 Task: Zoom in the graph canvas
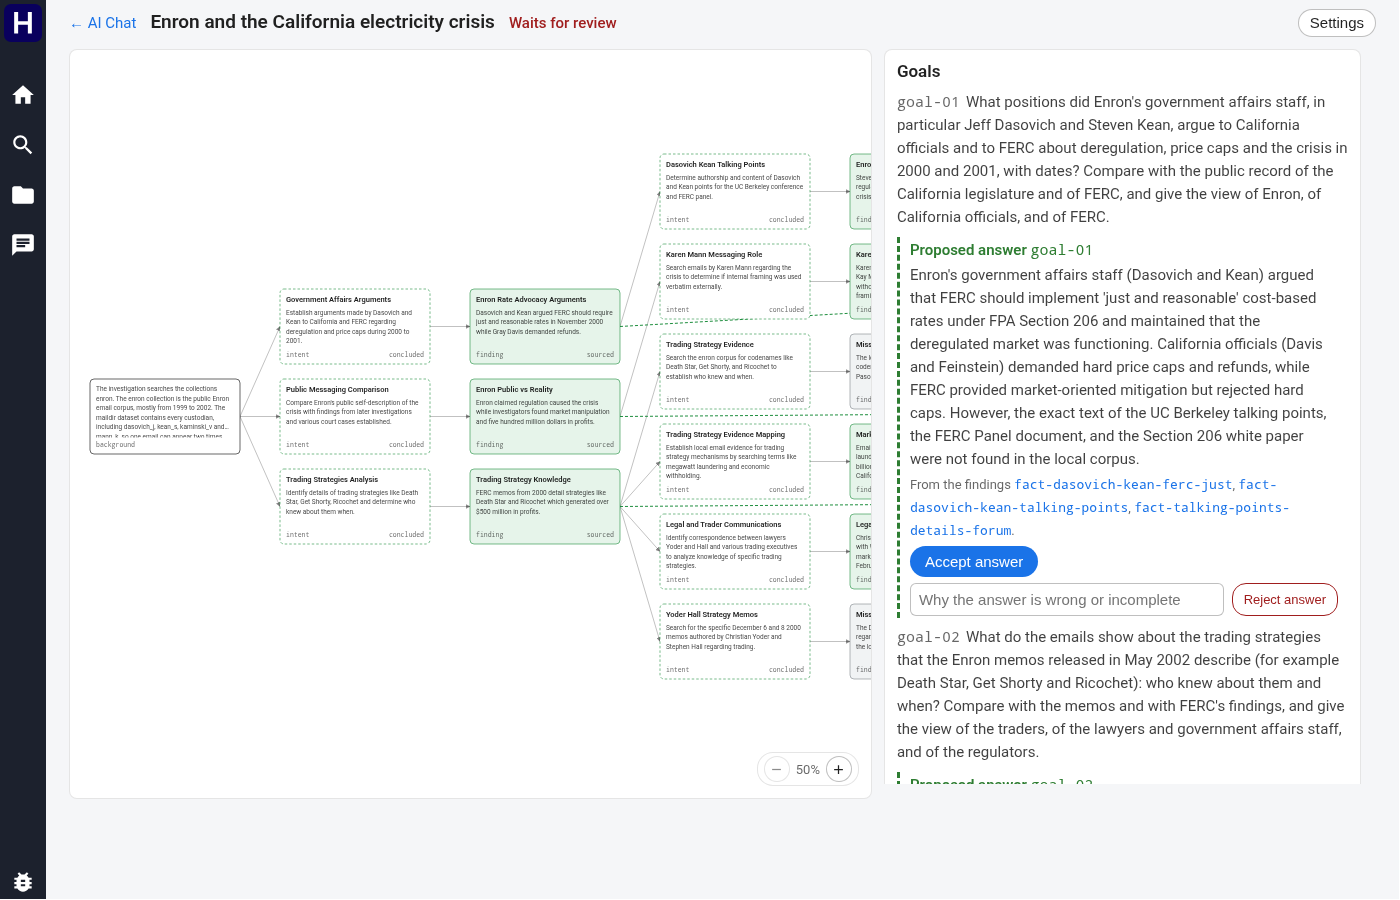[839, 769]
